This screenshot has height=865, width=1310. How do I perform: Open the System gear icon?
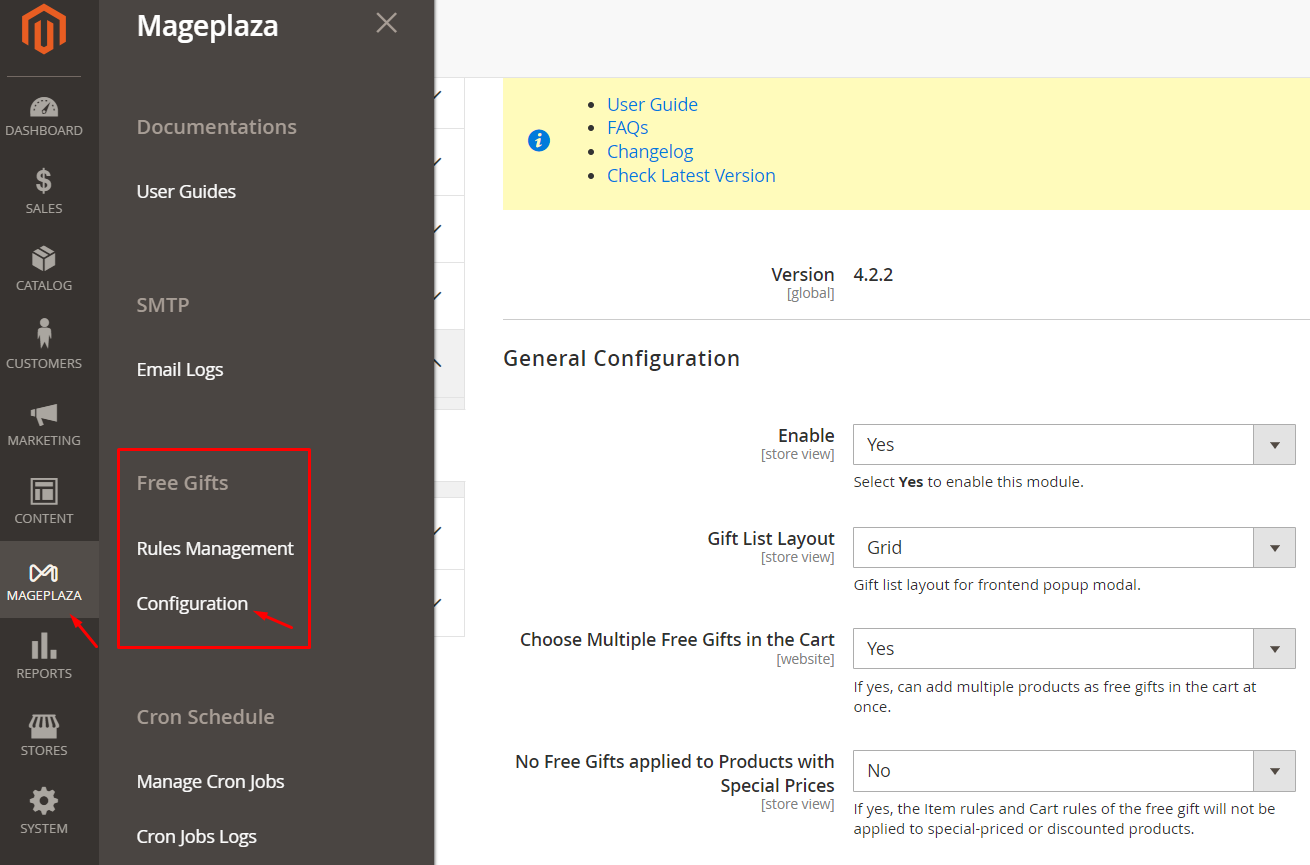click(44, 802)
